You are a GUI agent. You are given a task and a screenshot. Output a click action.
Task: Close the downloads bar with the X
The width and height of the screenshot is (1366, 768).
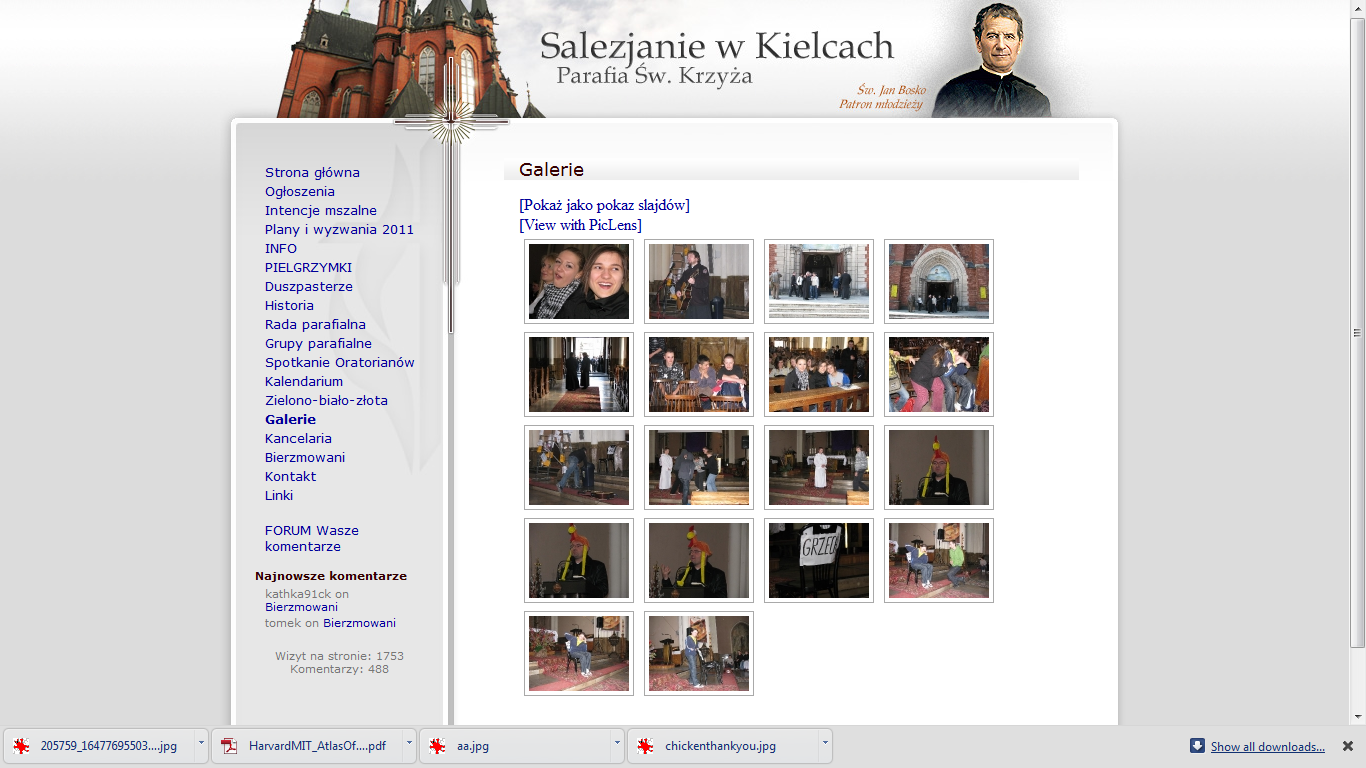(x=1347, y=746)
